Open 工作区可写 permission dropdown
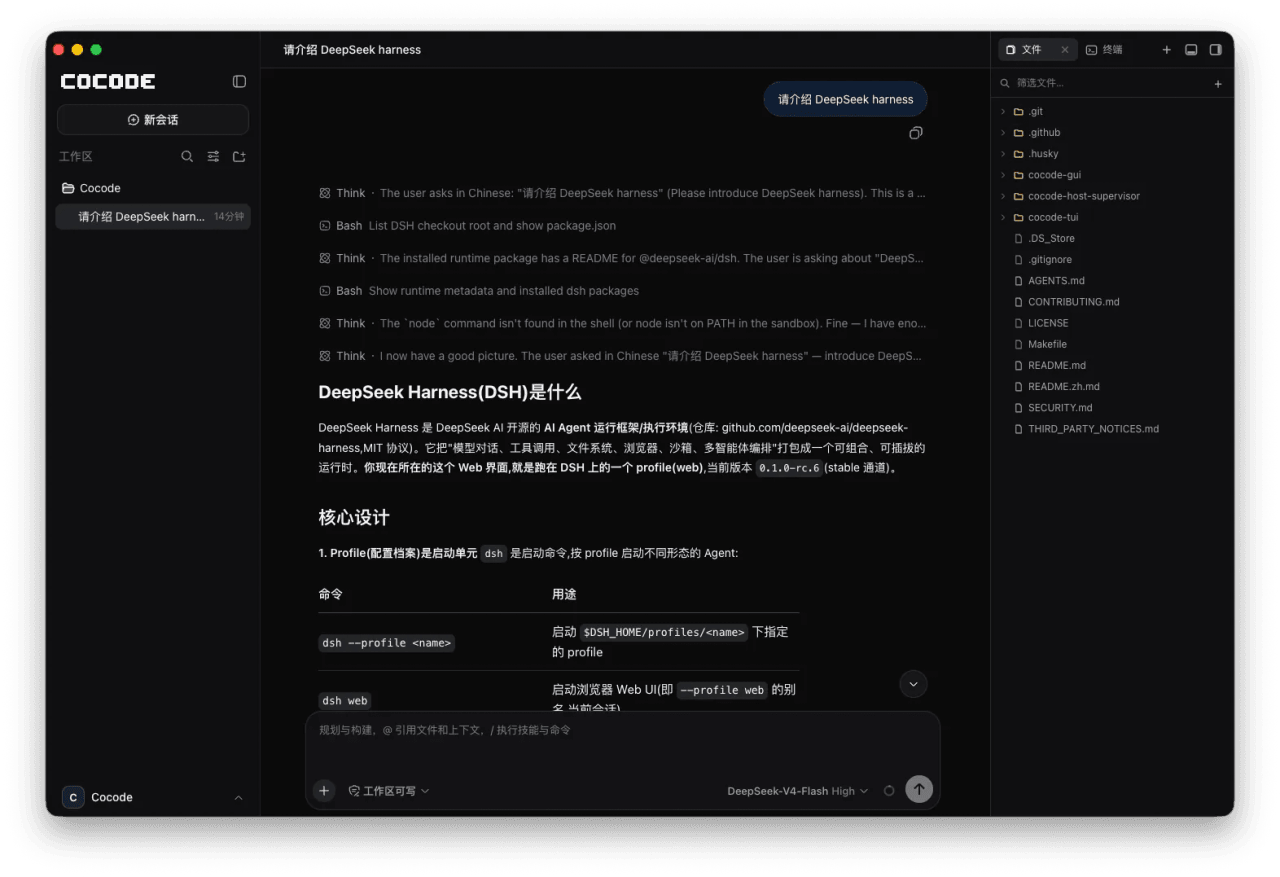This screenshot has height=877, width=1280. point(389,790)
